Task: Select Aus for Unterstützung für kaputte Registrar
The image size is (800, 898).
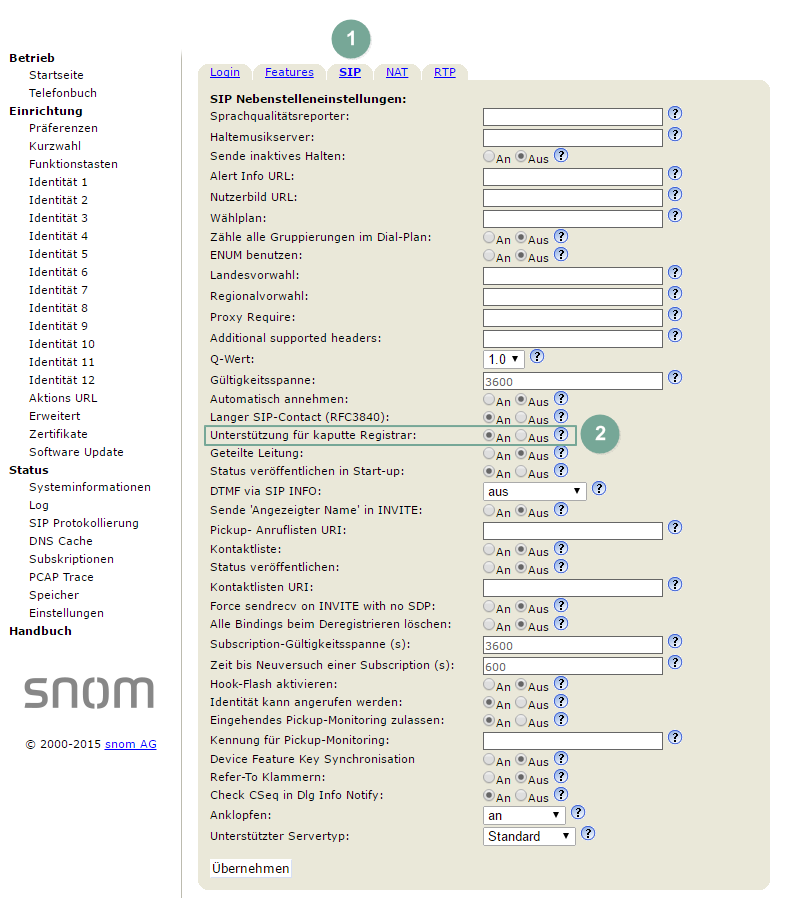Action: [521, 436]
